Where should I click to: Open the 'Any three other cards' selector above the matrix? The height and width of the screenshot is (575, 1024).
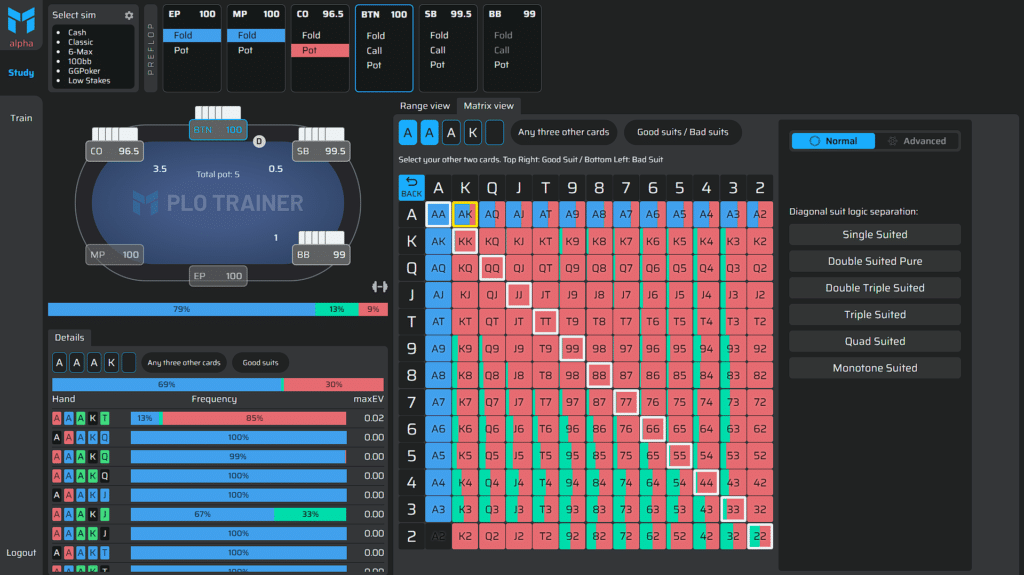click(x=563, y=132)
